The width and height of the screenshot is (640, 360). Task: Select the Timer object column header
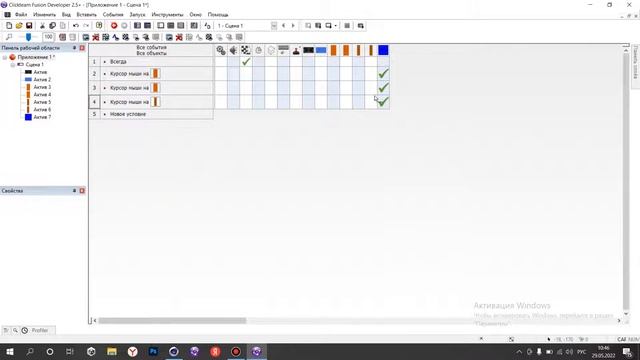pyautogui.click(x=258, y=50)
